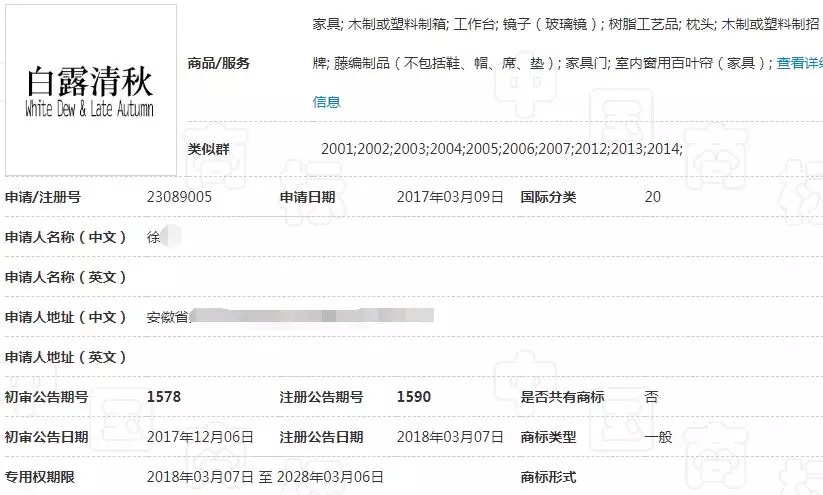Select the goods line starting 牌; 藤编制品
823x495 pixels.
[x=543, y=64]
